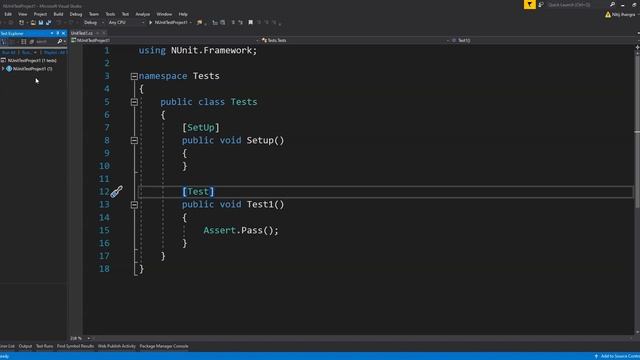Click the send feedback icon
The image size is (640, 360).
coord(541,4)
